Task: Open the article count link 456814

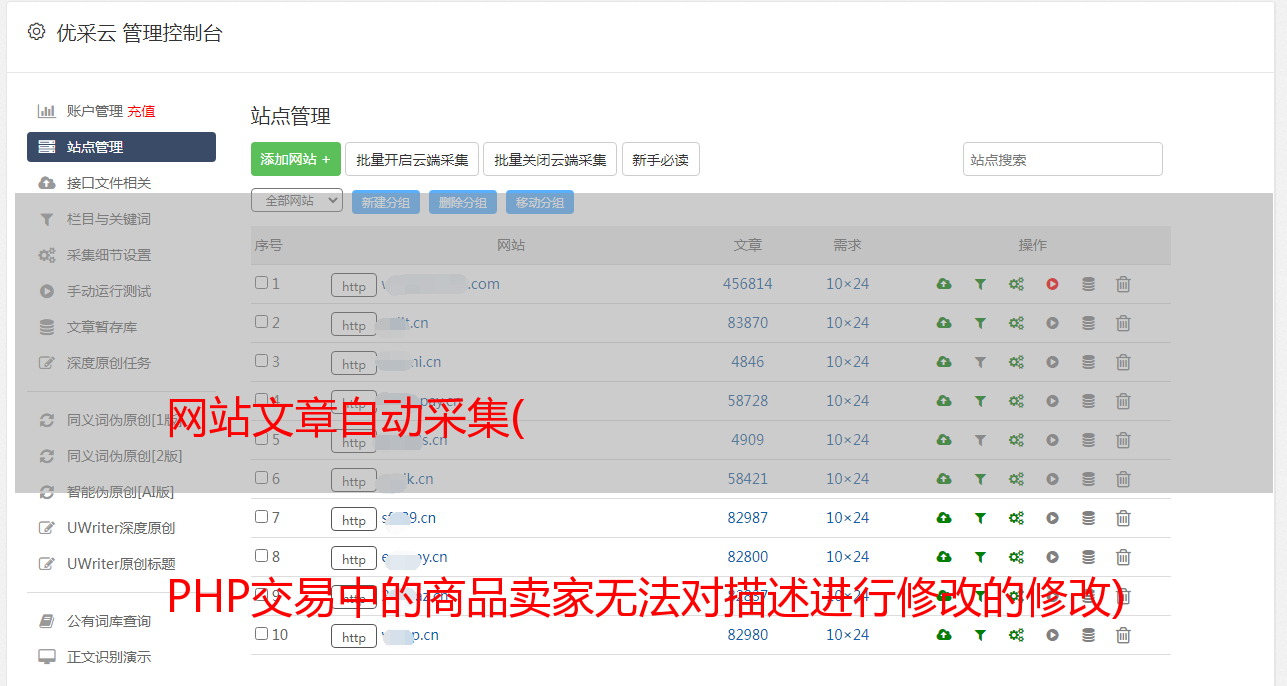Action: [748, 284]
